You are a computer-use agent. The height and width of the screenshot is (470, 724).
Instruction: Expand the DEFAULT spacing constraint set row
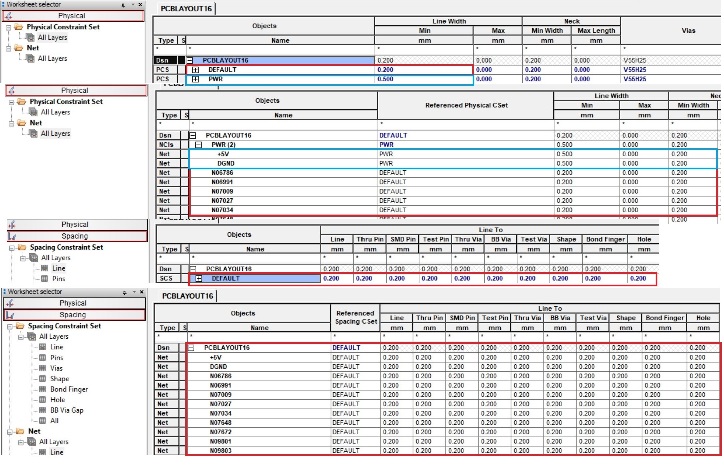(199, 279)
